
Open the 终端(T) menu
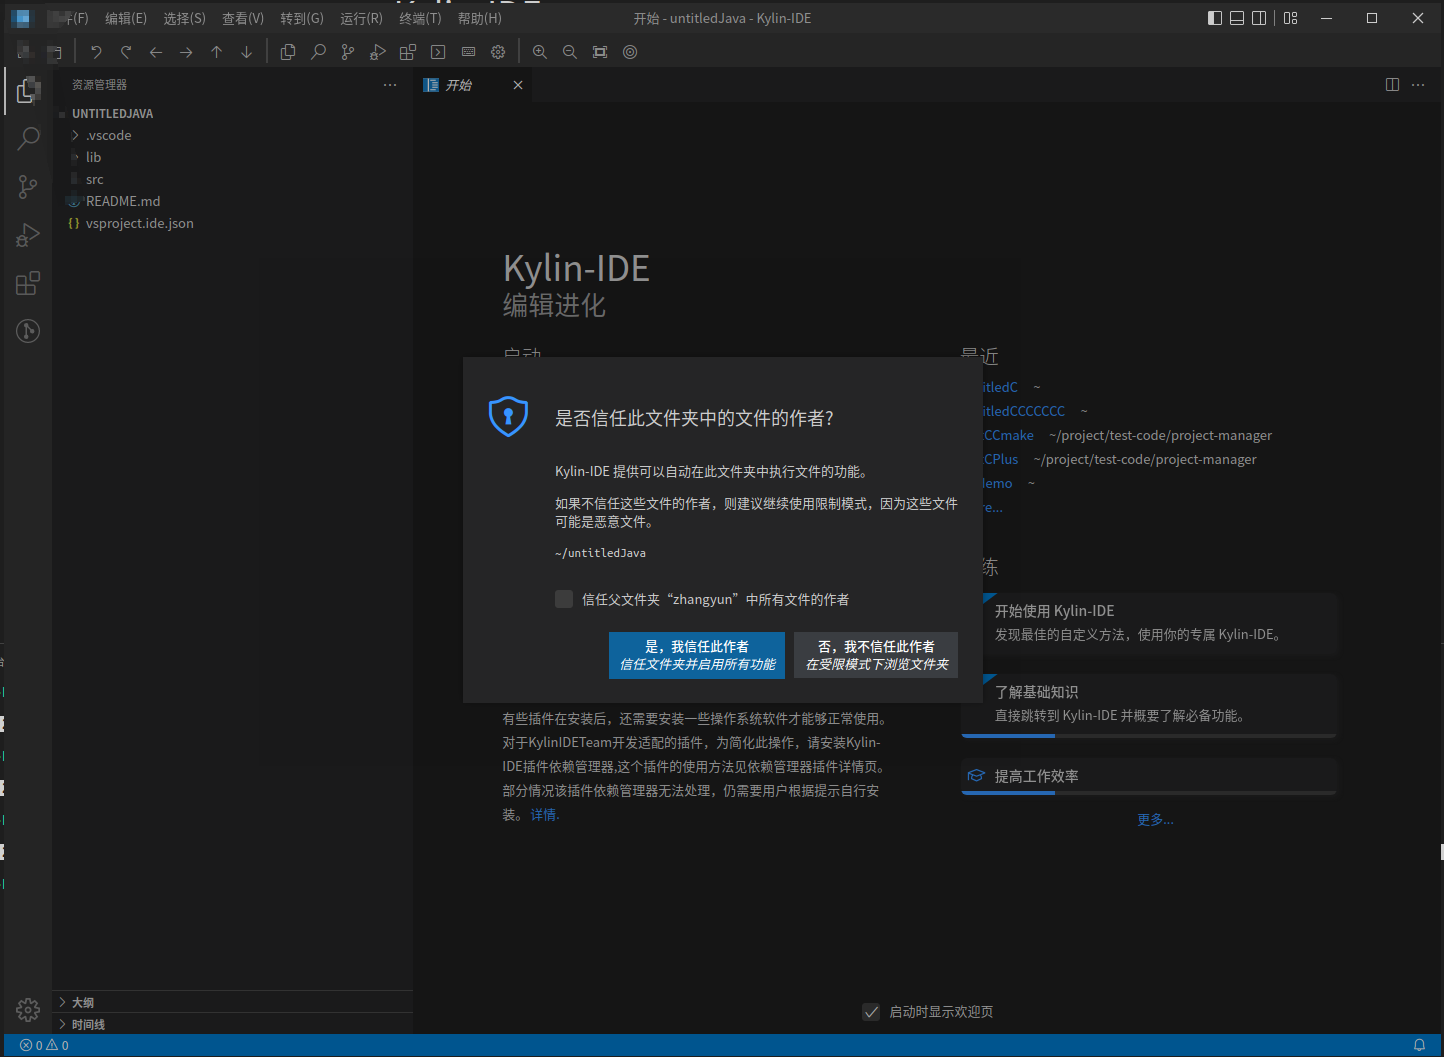pos(420,18)
